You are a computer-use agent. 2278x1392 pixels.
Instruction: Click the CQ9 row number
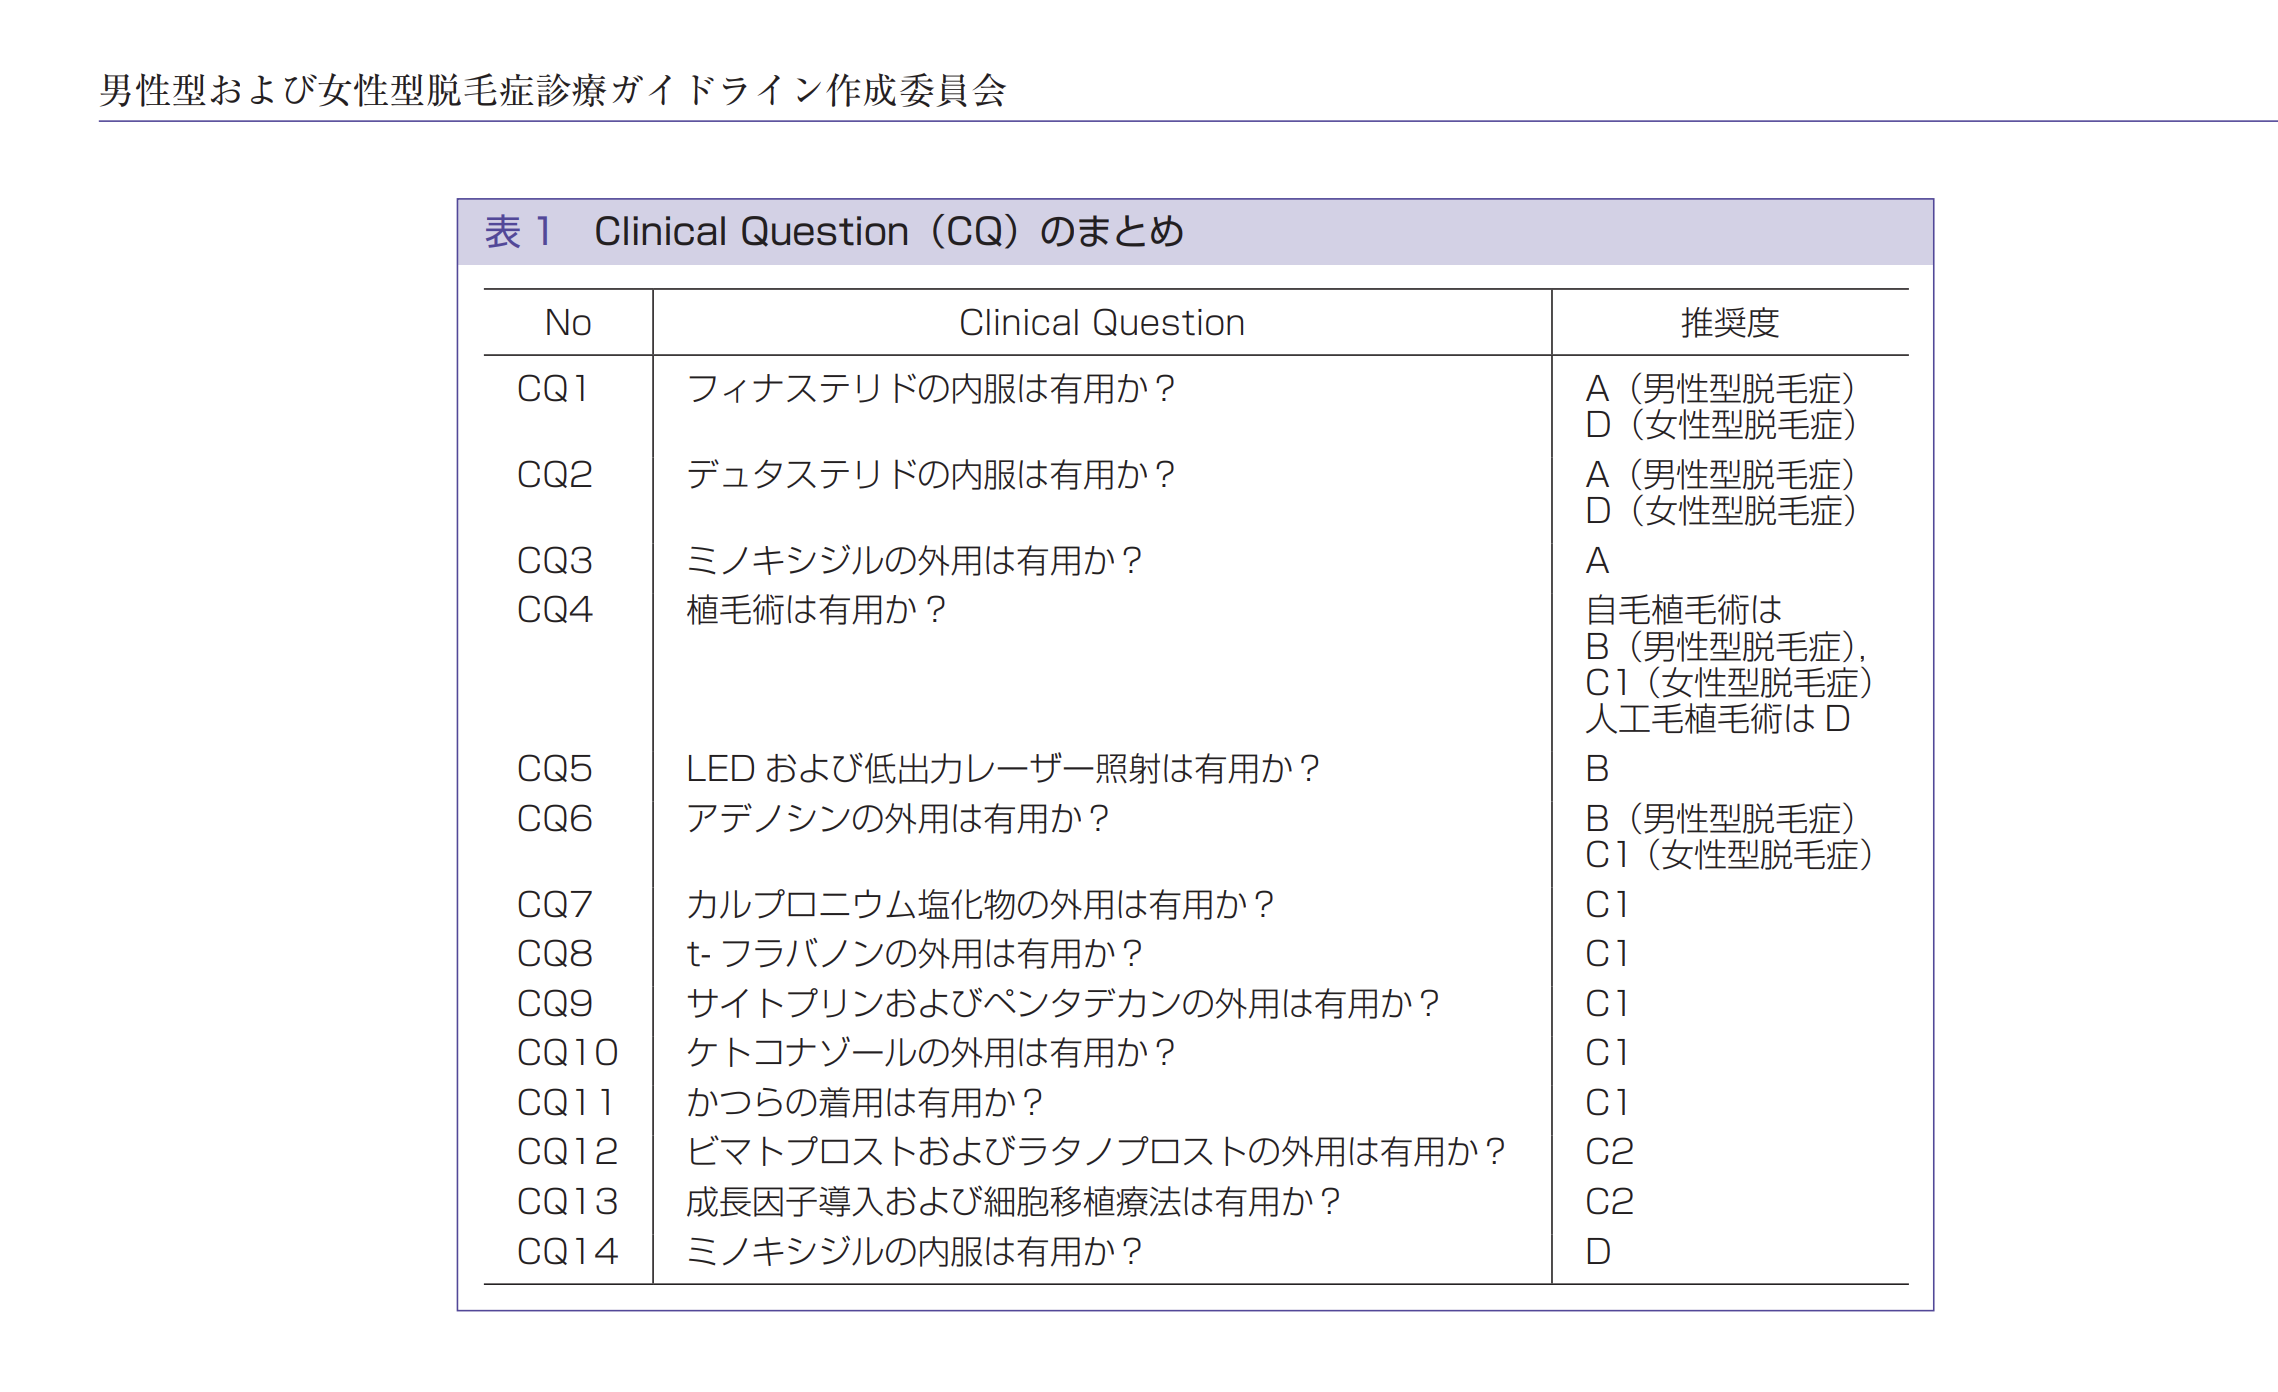554,1004
